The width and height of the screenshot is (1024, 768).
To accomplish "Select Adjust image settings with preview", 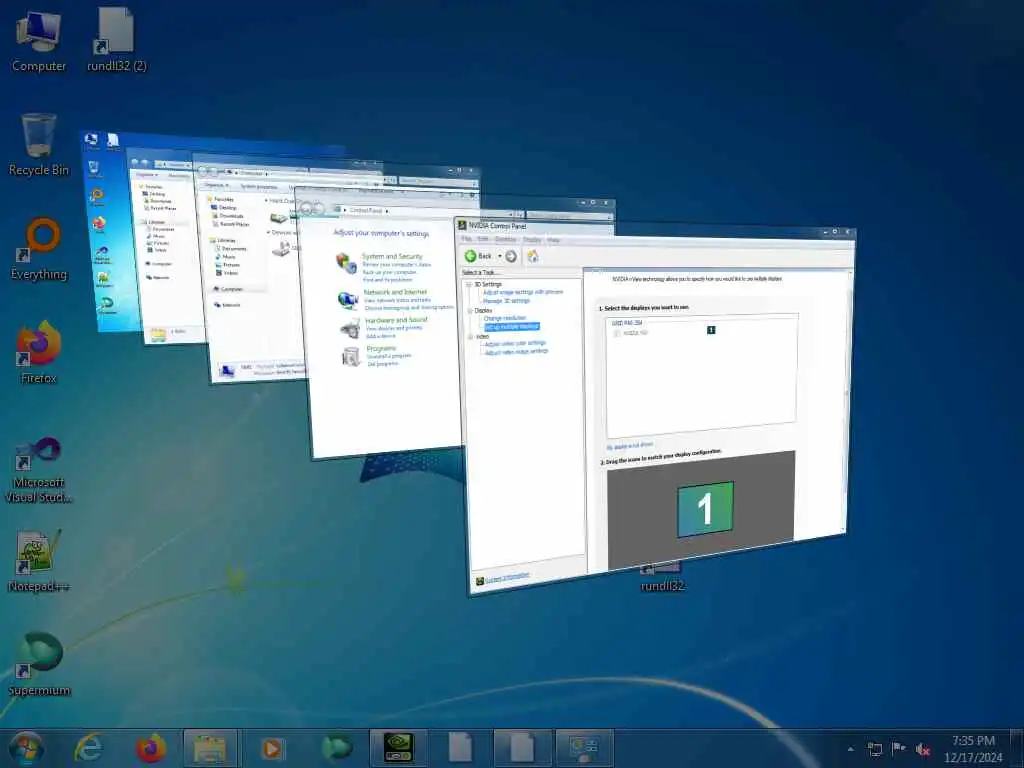I will (x=522, y=293).
